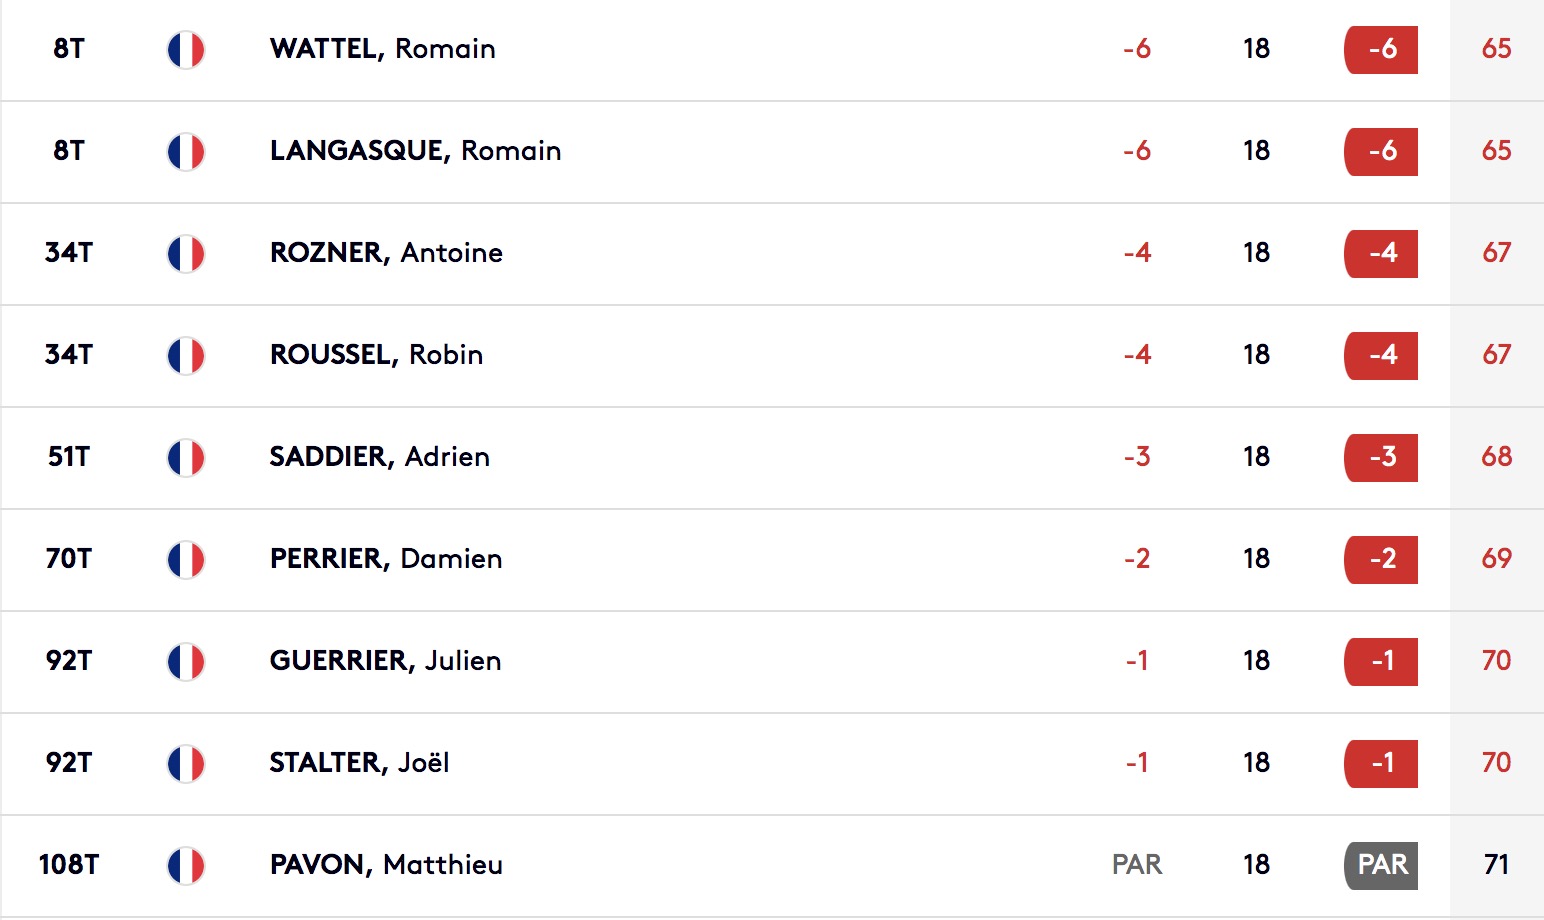Click the grey PAR badge in Pavon's row
1544x920 pixels.
click(x=1381, y=865)
